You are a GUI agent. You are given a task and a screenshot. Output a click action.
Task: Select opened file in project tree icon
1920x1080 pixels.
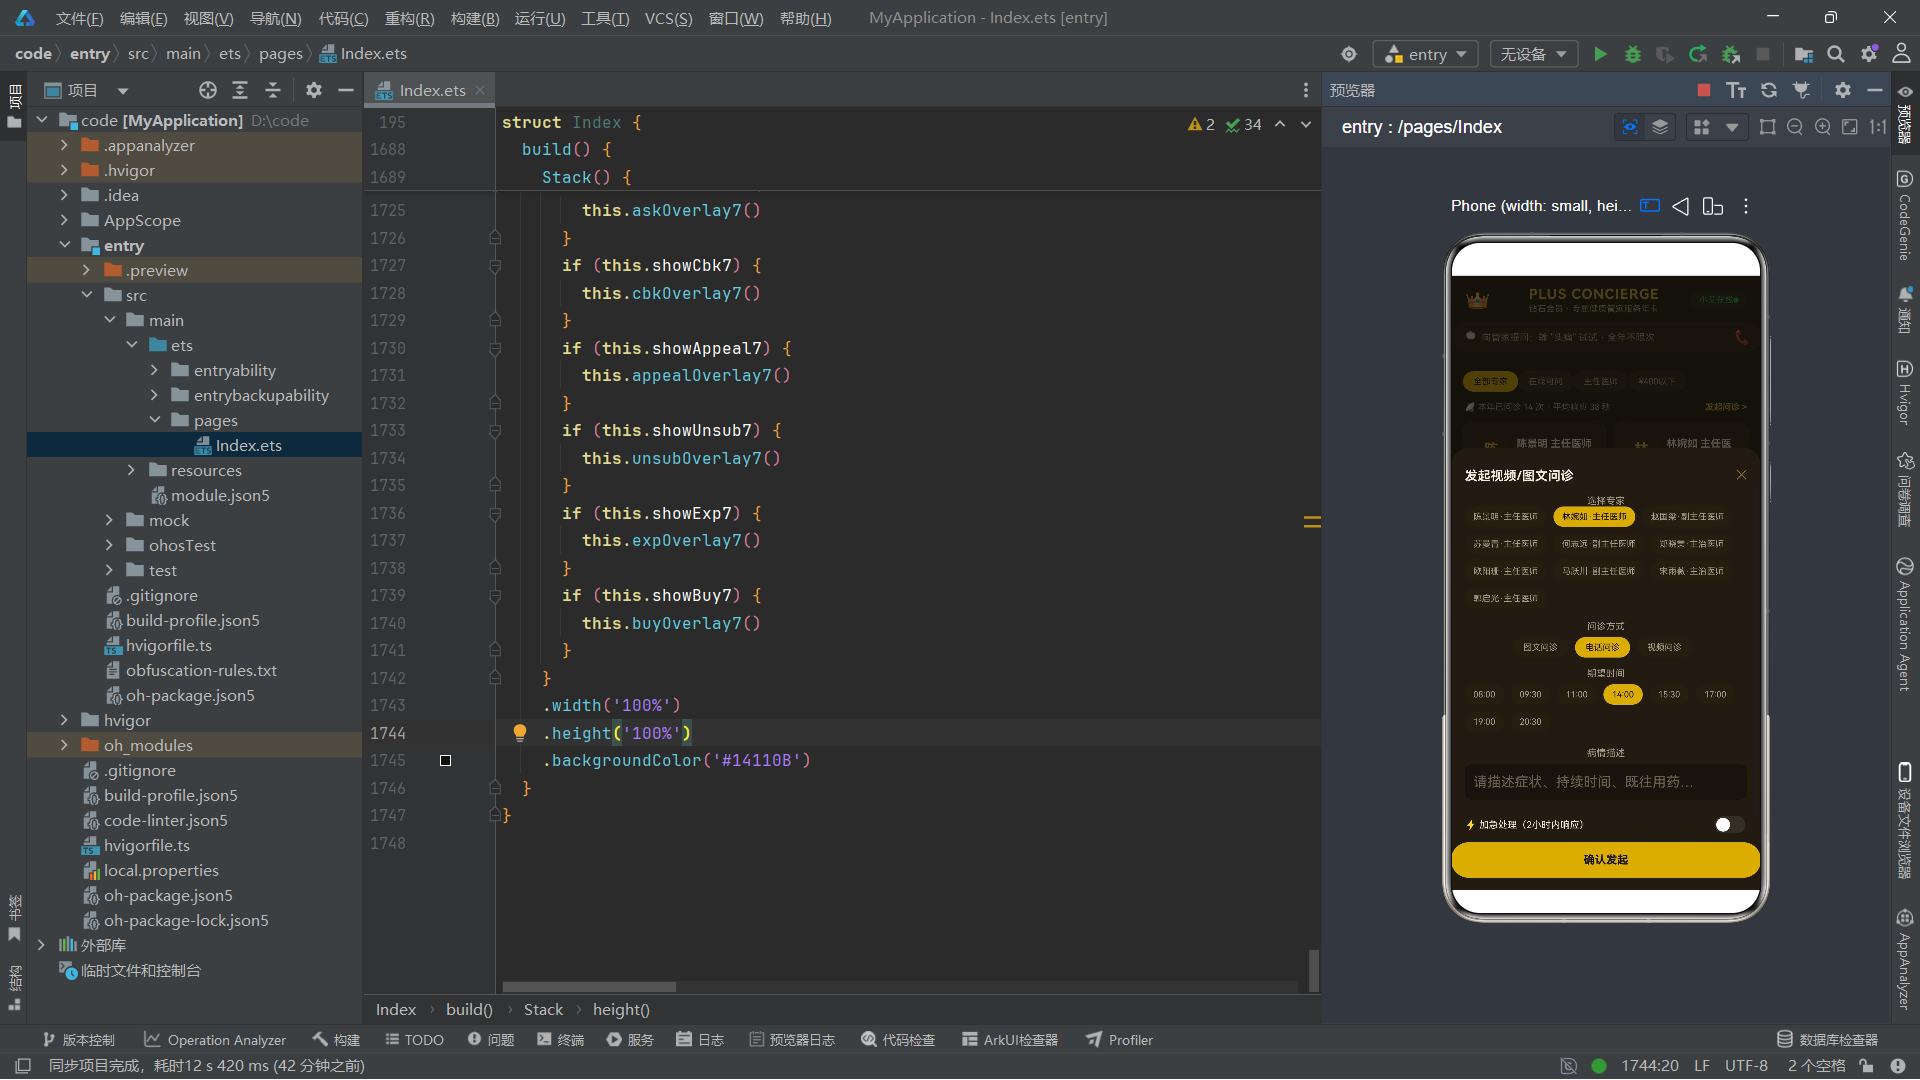[208, 90]
